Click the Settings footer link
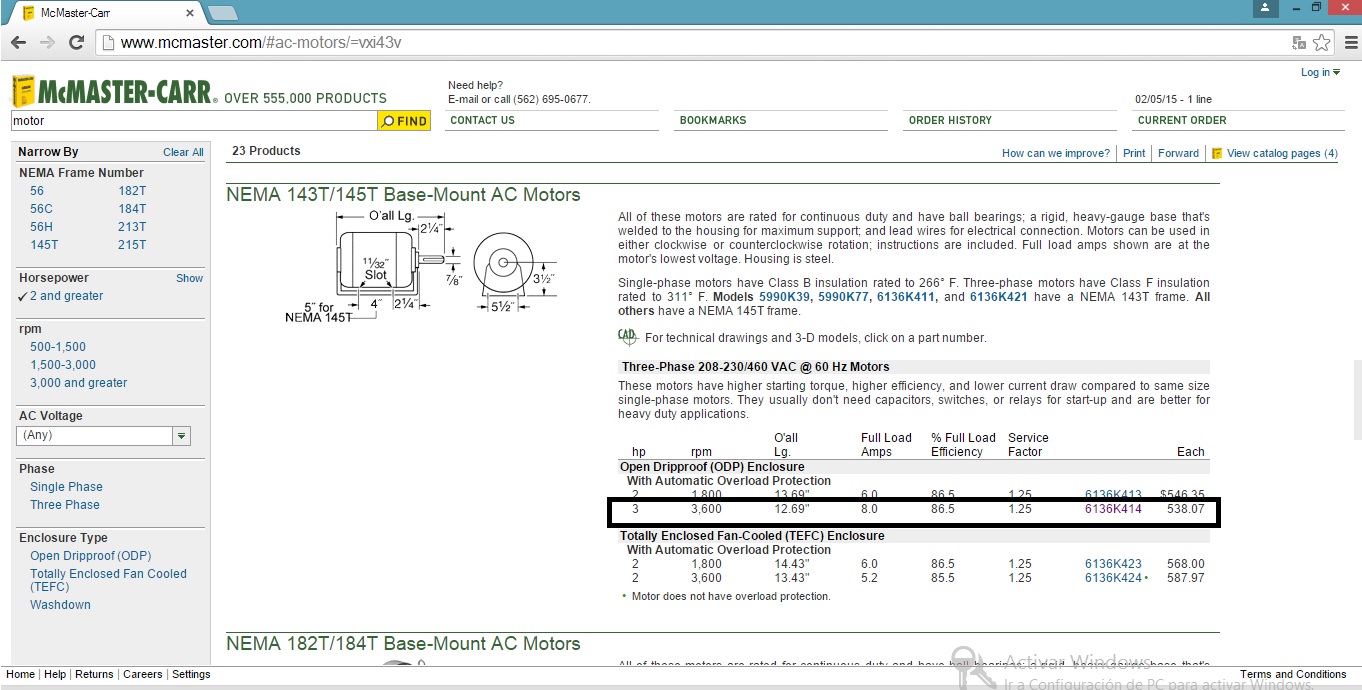1362x690 pixels. tap(191, 674)
